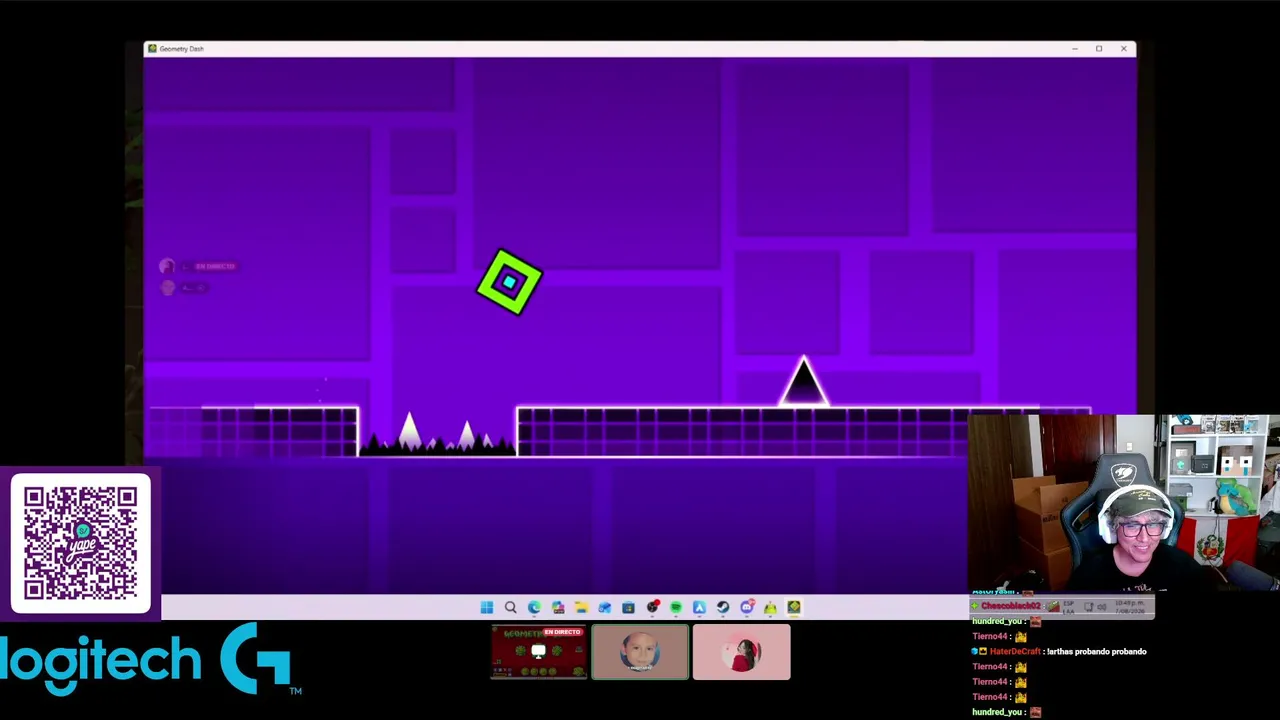Image resolution: width=1280 pixels, height=720 pixels.
Task: Open the green robot taskbar app
Action: 770,607
